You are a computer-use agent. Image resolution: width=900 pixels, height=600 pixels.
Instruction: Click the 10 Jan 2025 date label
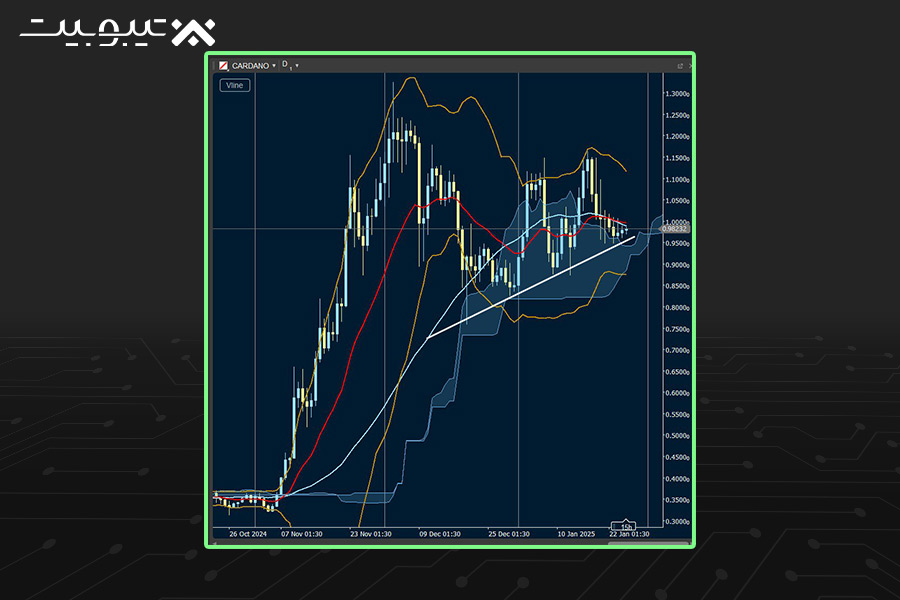pos(576,534)
